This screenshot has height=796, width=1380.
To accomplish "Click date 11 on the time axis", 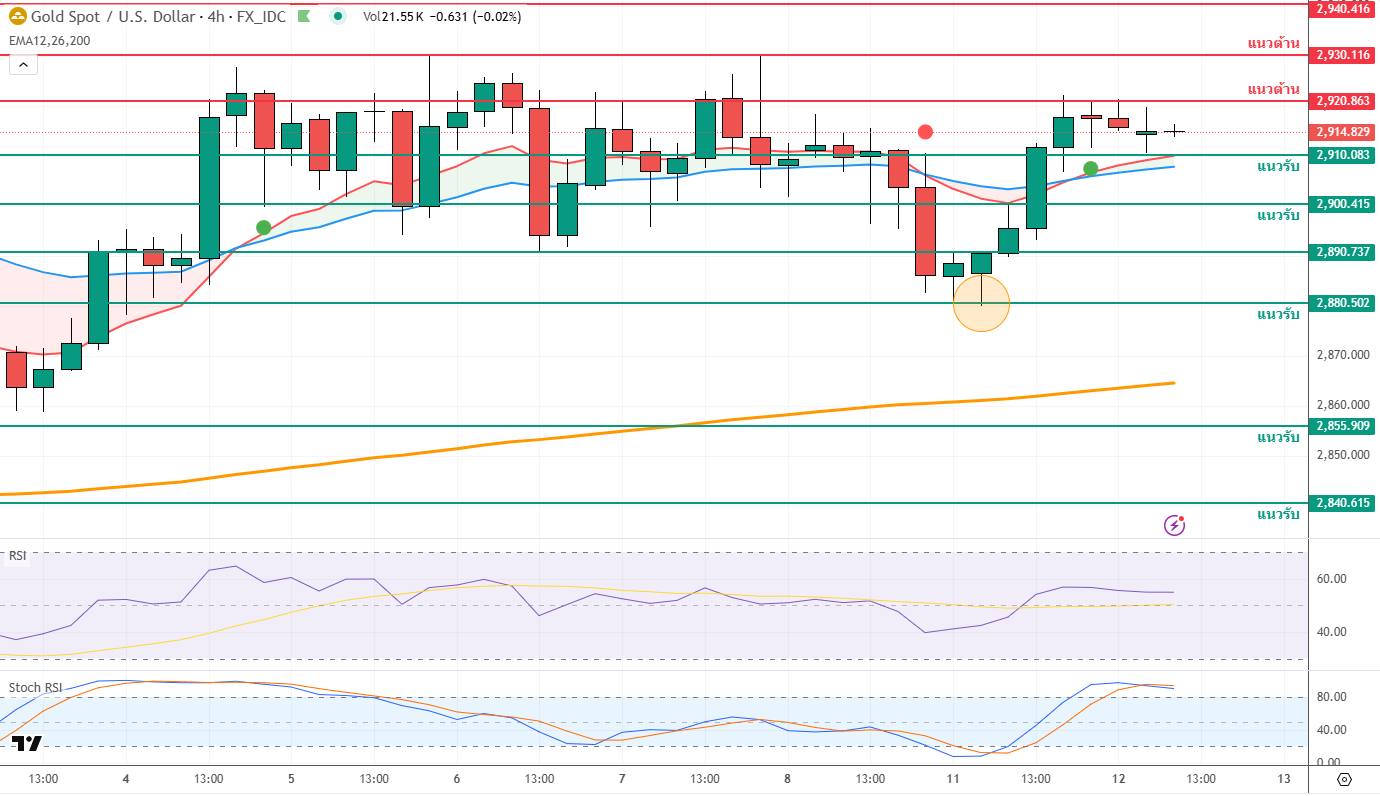I will pos(953,779).
